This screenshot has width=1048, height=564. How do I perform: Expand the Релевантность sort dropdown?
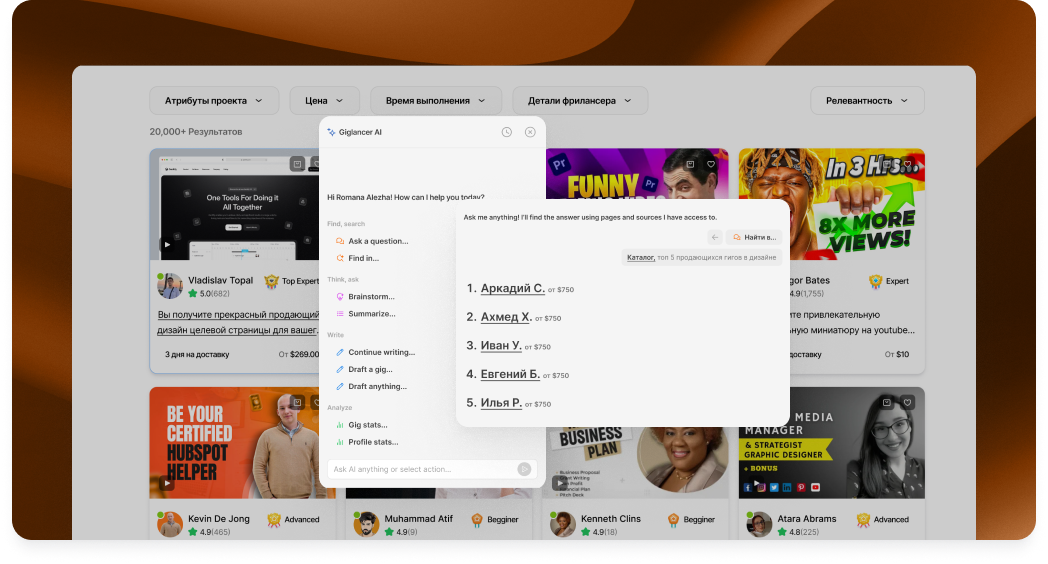click(867, 101)
